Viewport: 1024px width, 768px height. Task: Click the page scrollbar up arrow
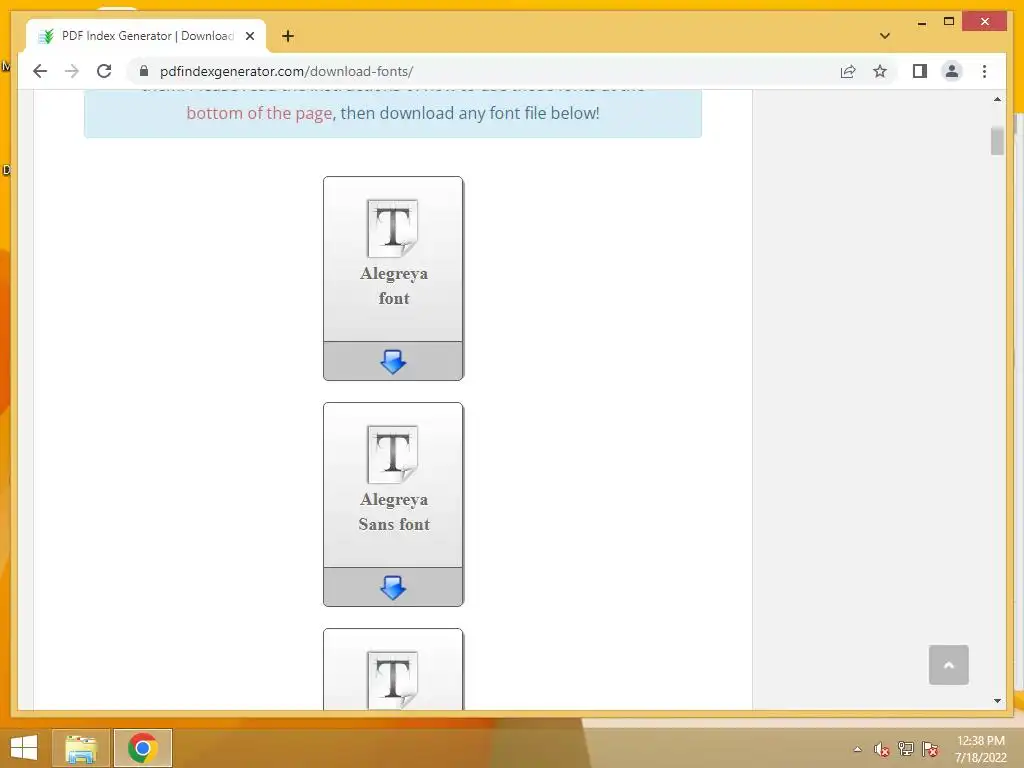[997, 99]
